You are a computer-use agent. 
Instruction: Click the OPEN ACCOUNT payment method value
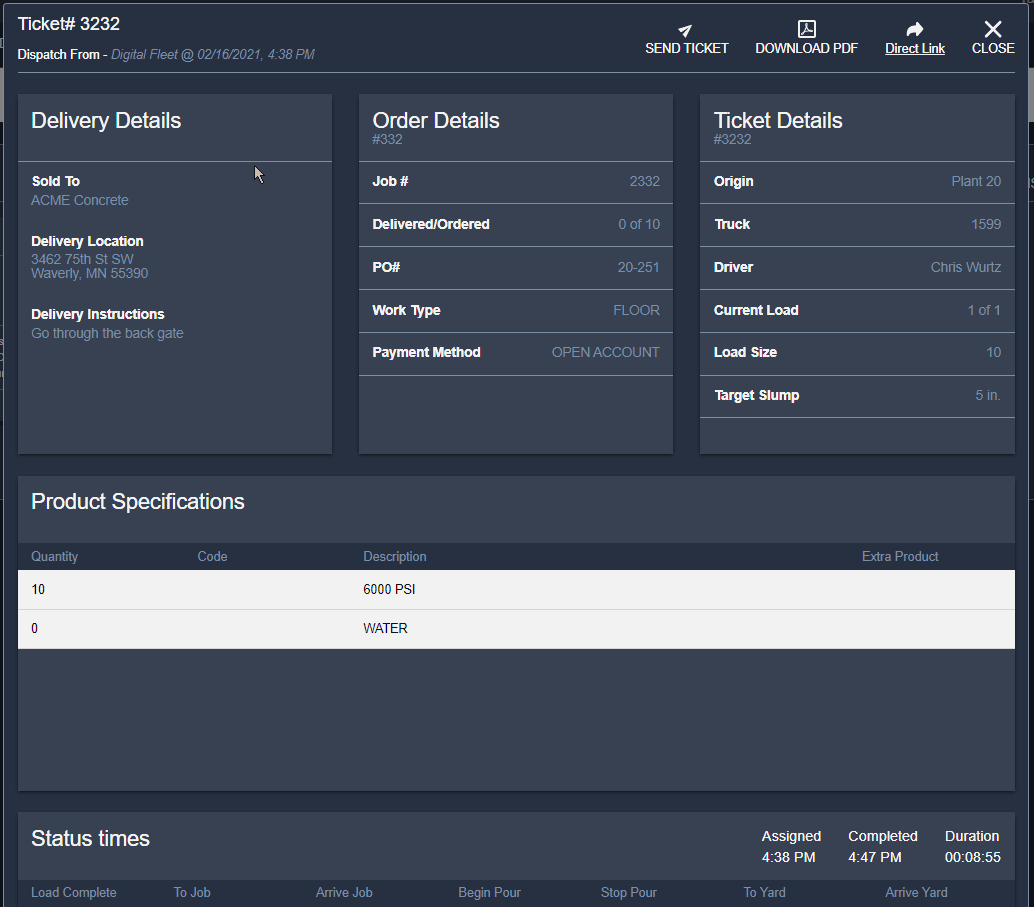(605, 353)
